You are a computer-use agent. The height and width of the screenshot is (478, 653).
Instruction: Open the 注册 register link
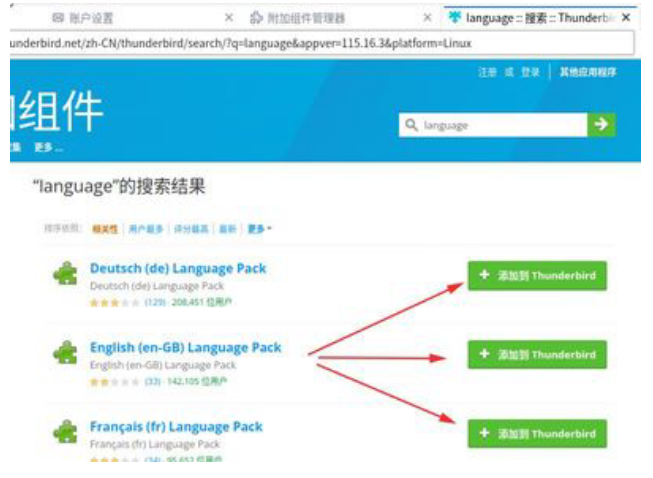click(487, 72)
